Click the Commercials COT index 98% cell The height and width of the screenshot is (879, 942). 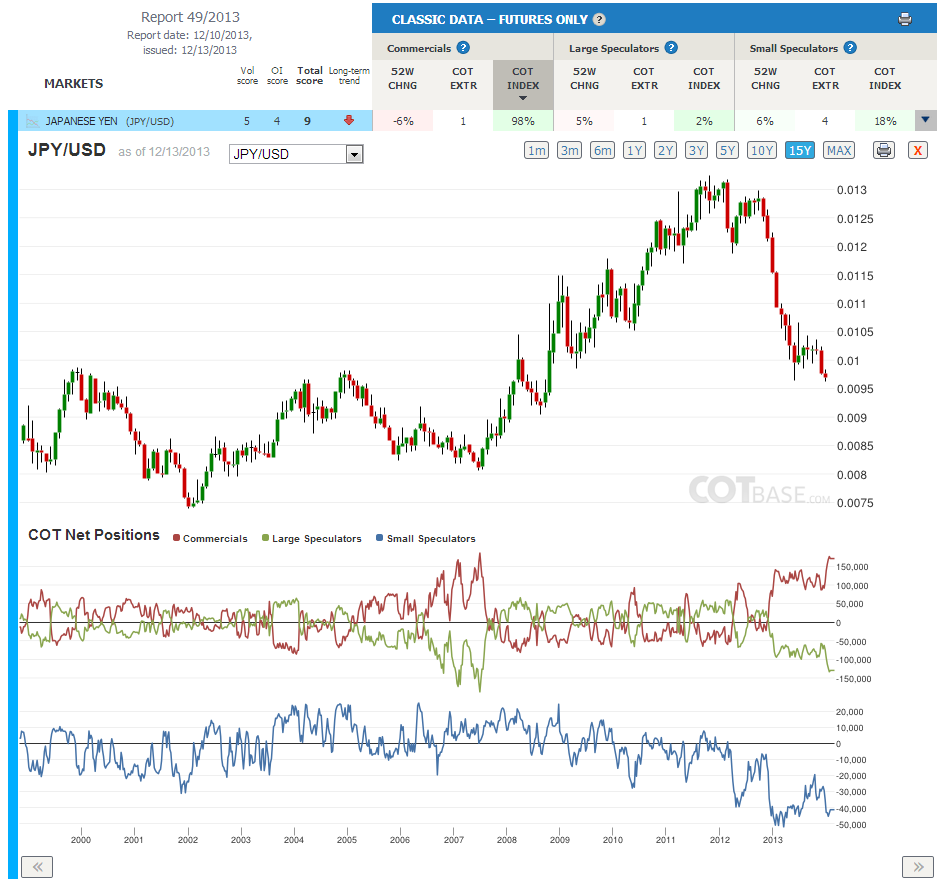[523, 121]
